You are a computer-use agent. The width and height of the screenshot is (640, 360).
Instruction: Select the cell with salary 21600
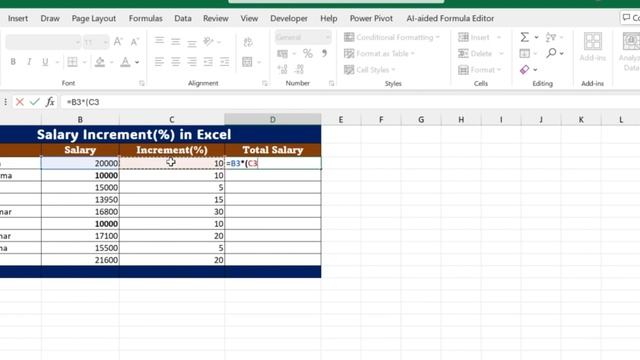[x=80, y=260]
